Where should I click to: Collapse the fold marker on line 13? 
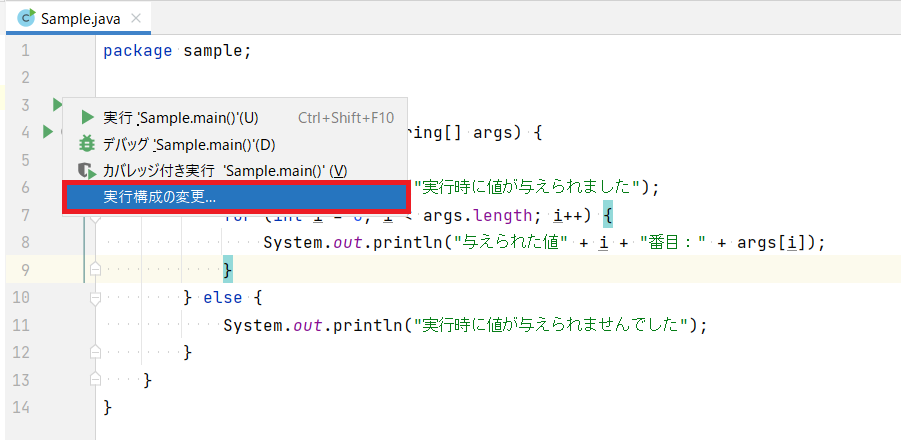coord(95,380)
